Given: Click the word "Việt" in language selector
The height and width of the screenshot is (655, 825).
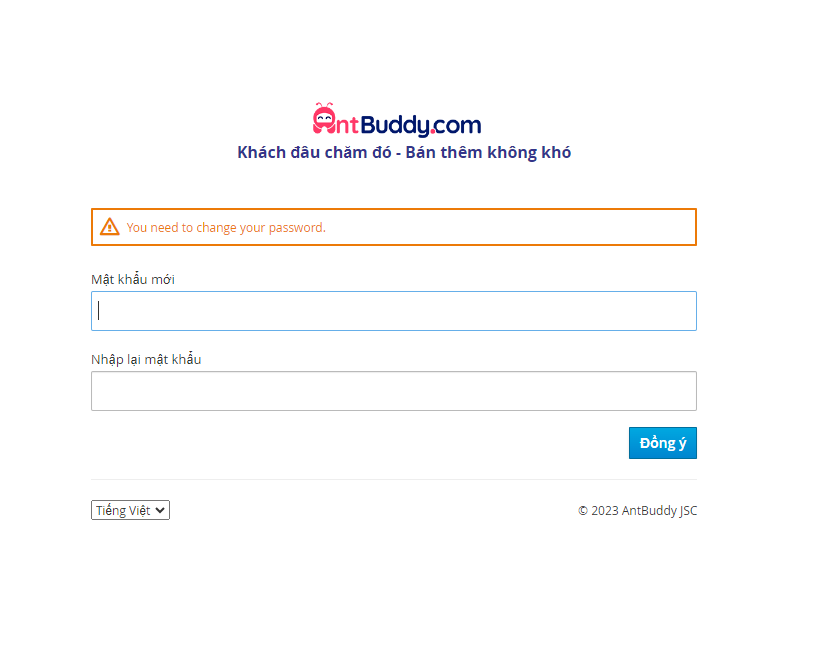Looking at the screenshot, I should tap(139, 510).
